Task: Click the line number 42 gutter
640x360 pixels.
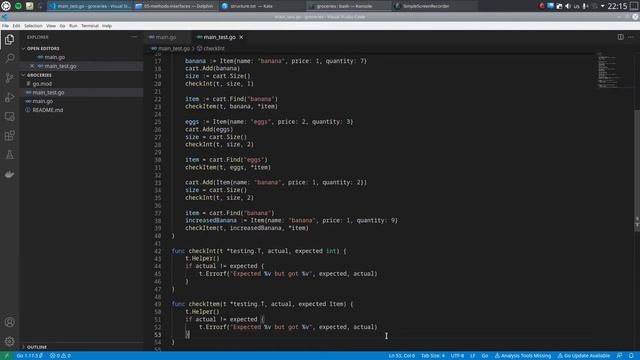Action: pyautogui.click(x=158, y=251)
